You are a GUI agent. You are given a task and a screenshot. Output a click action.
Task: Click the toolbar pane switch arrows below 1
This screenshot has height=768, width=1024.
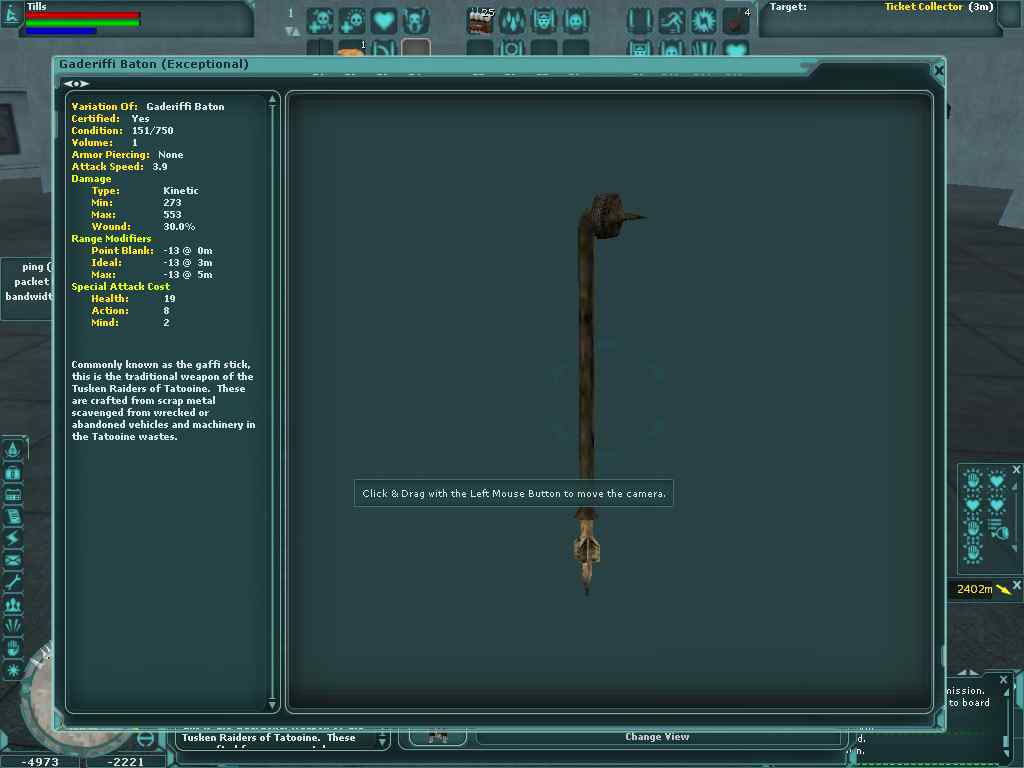[293, 31]
